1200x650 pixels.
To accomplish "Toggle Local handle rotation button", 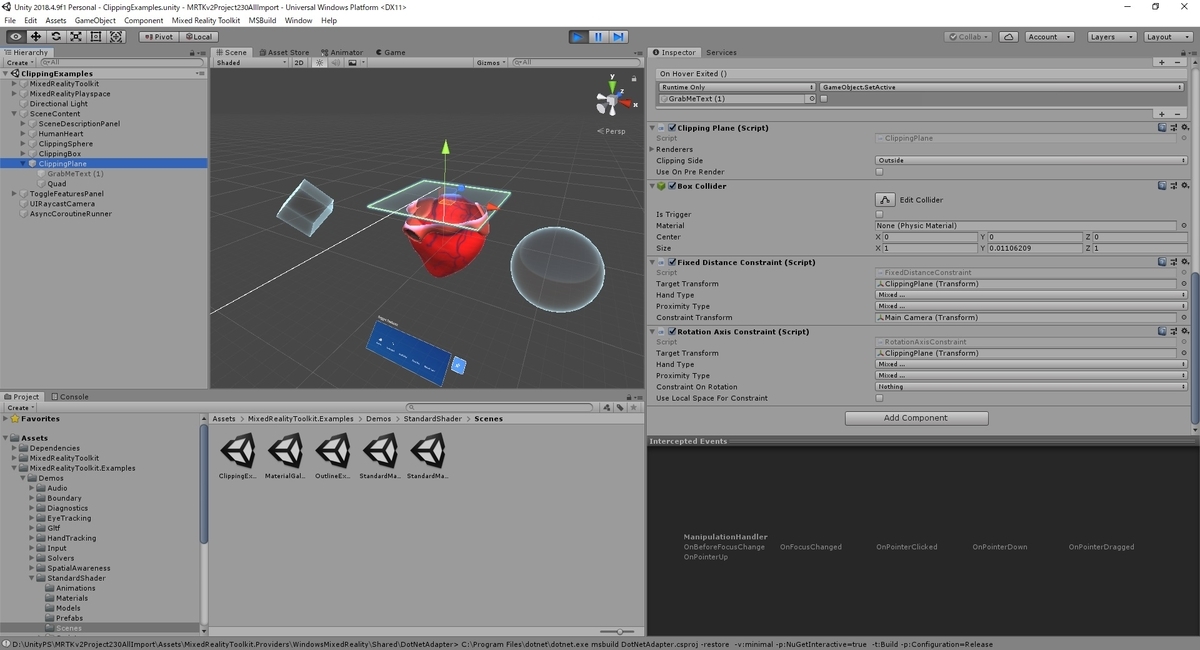I will tap(198, 37).
